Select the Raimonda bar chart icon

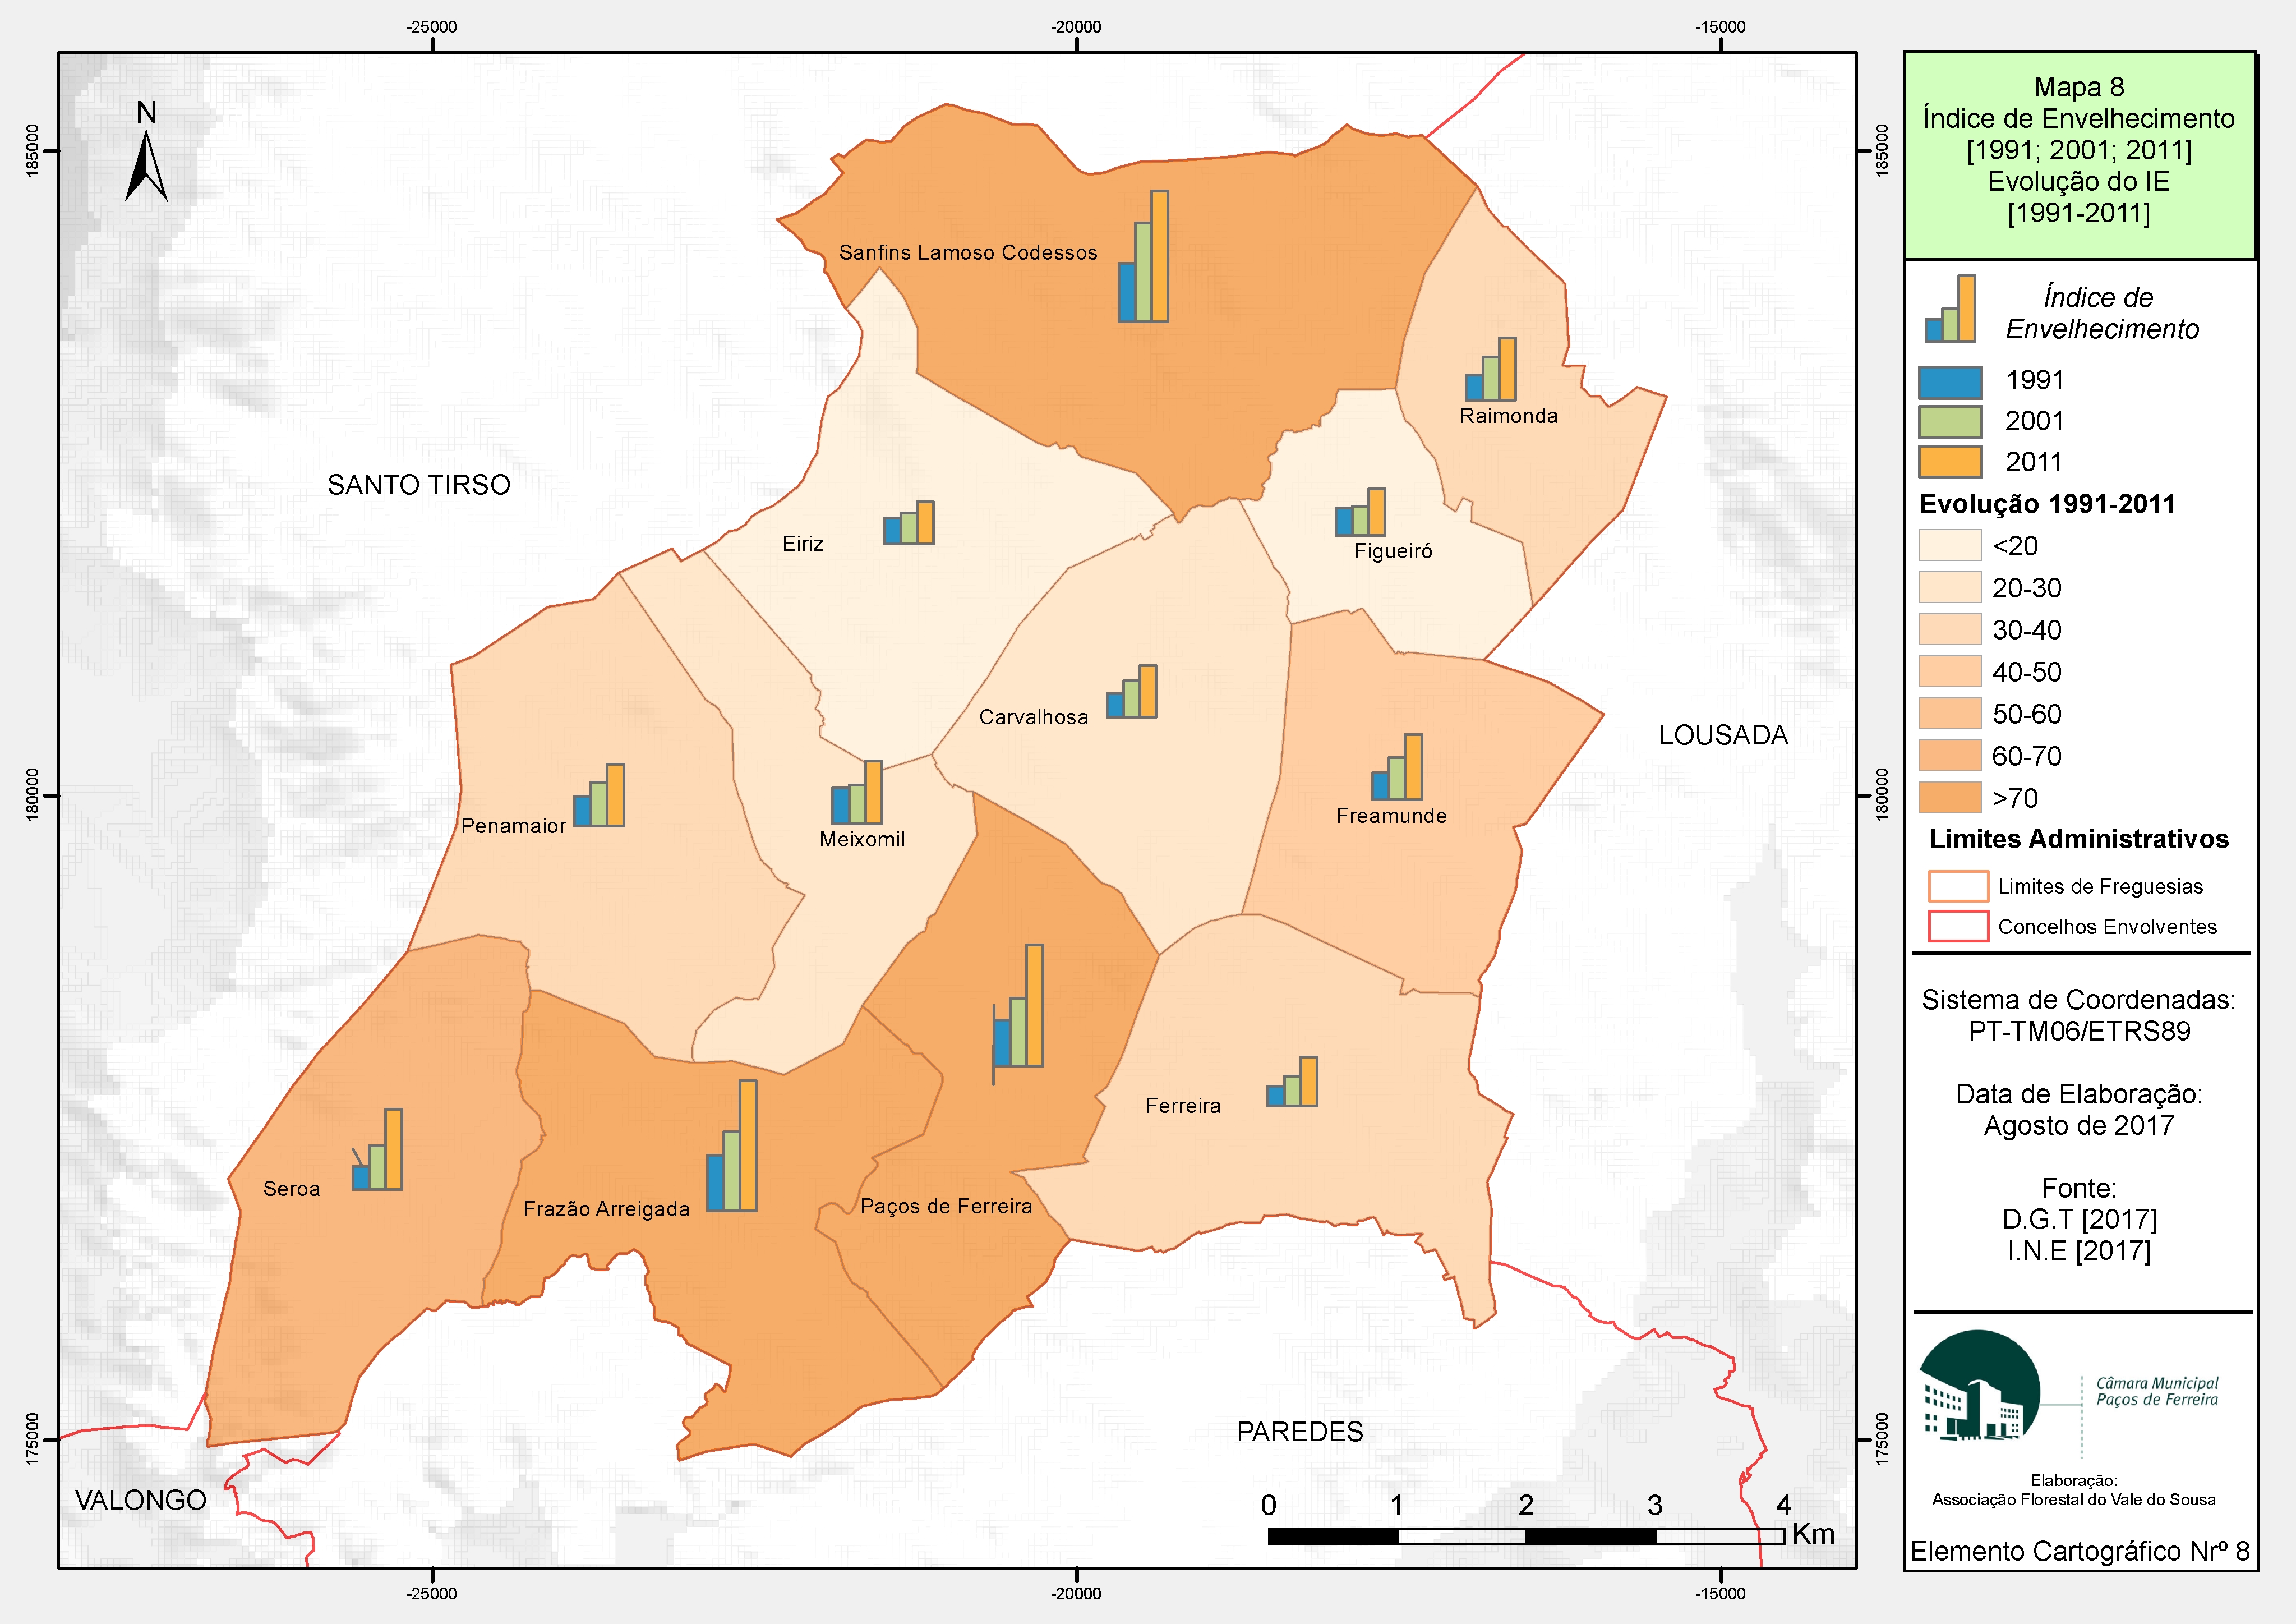(x=1490, y=369)
